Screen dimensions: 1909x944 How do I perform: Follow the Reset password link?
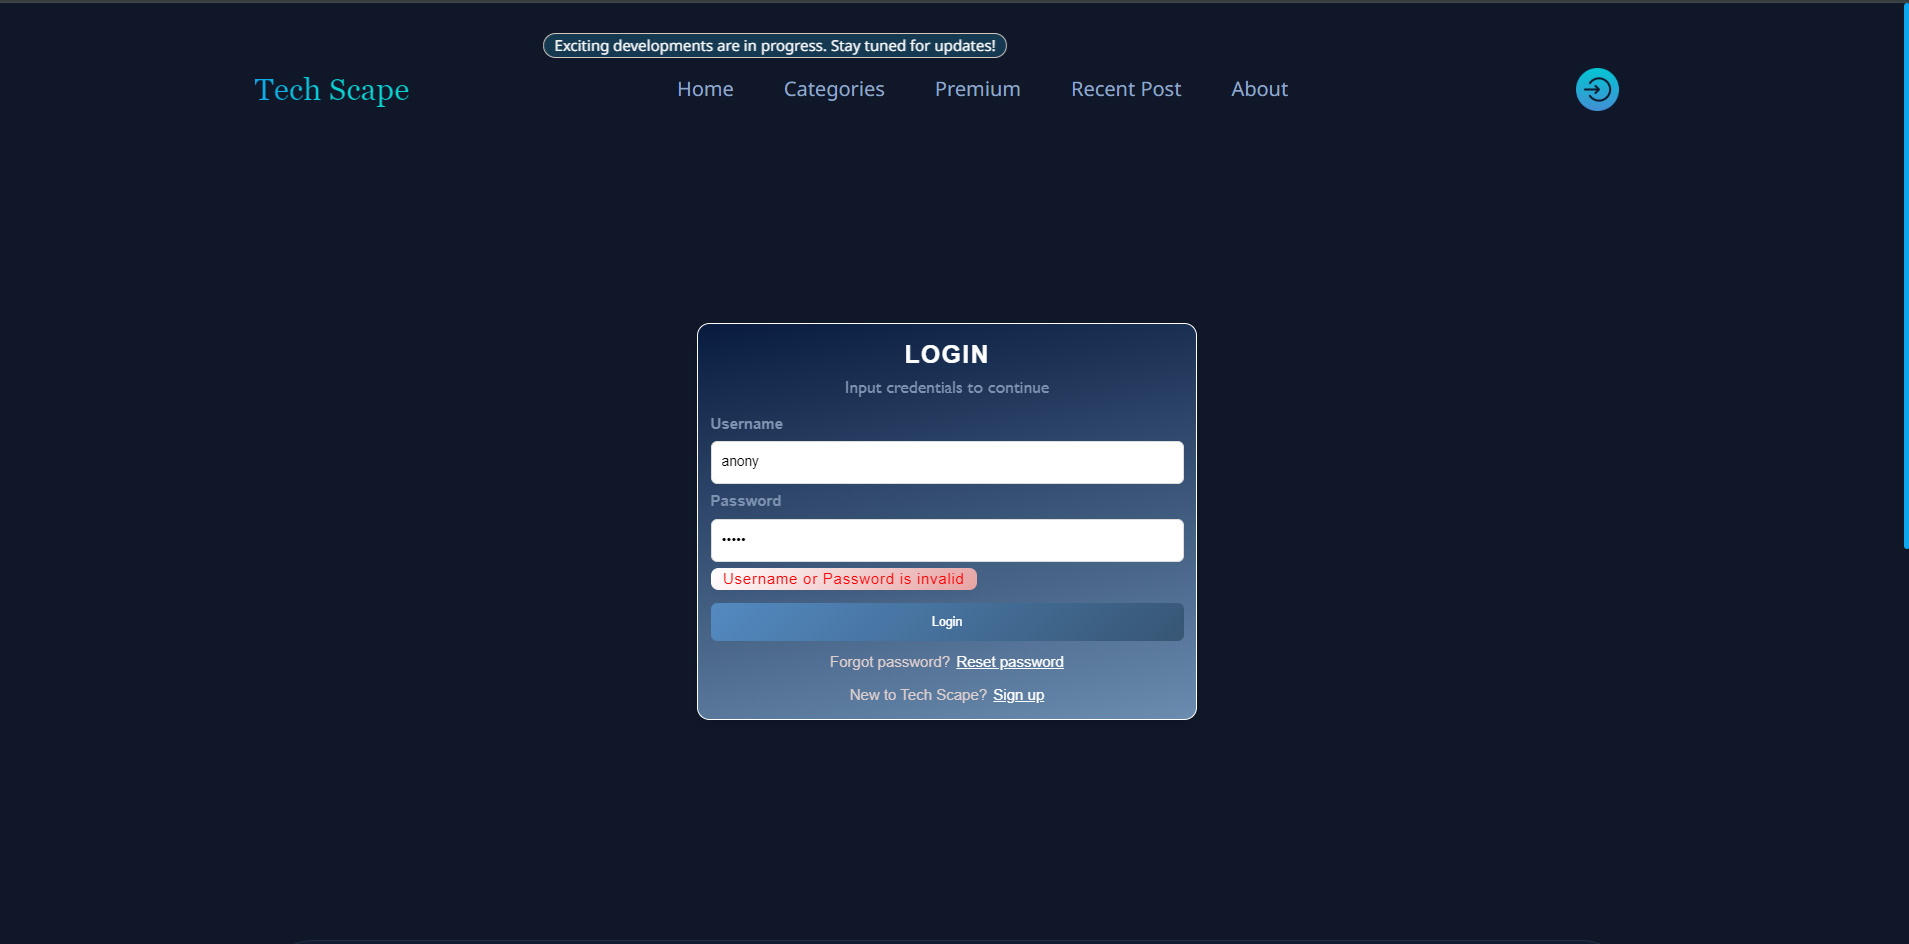(x=1010, y=662)
